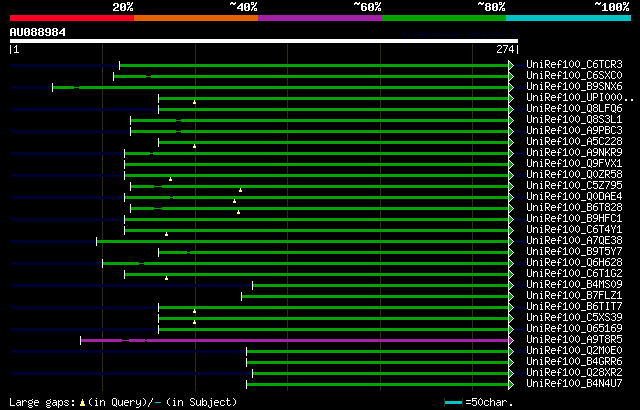Screen dimensions: 640x410
Task: Click the "=50char." scale legend text
Action: (489, 403)
